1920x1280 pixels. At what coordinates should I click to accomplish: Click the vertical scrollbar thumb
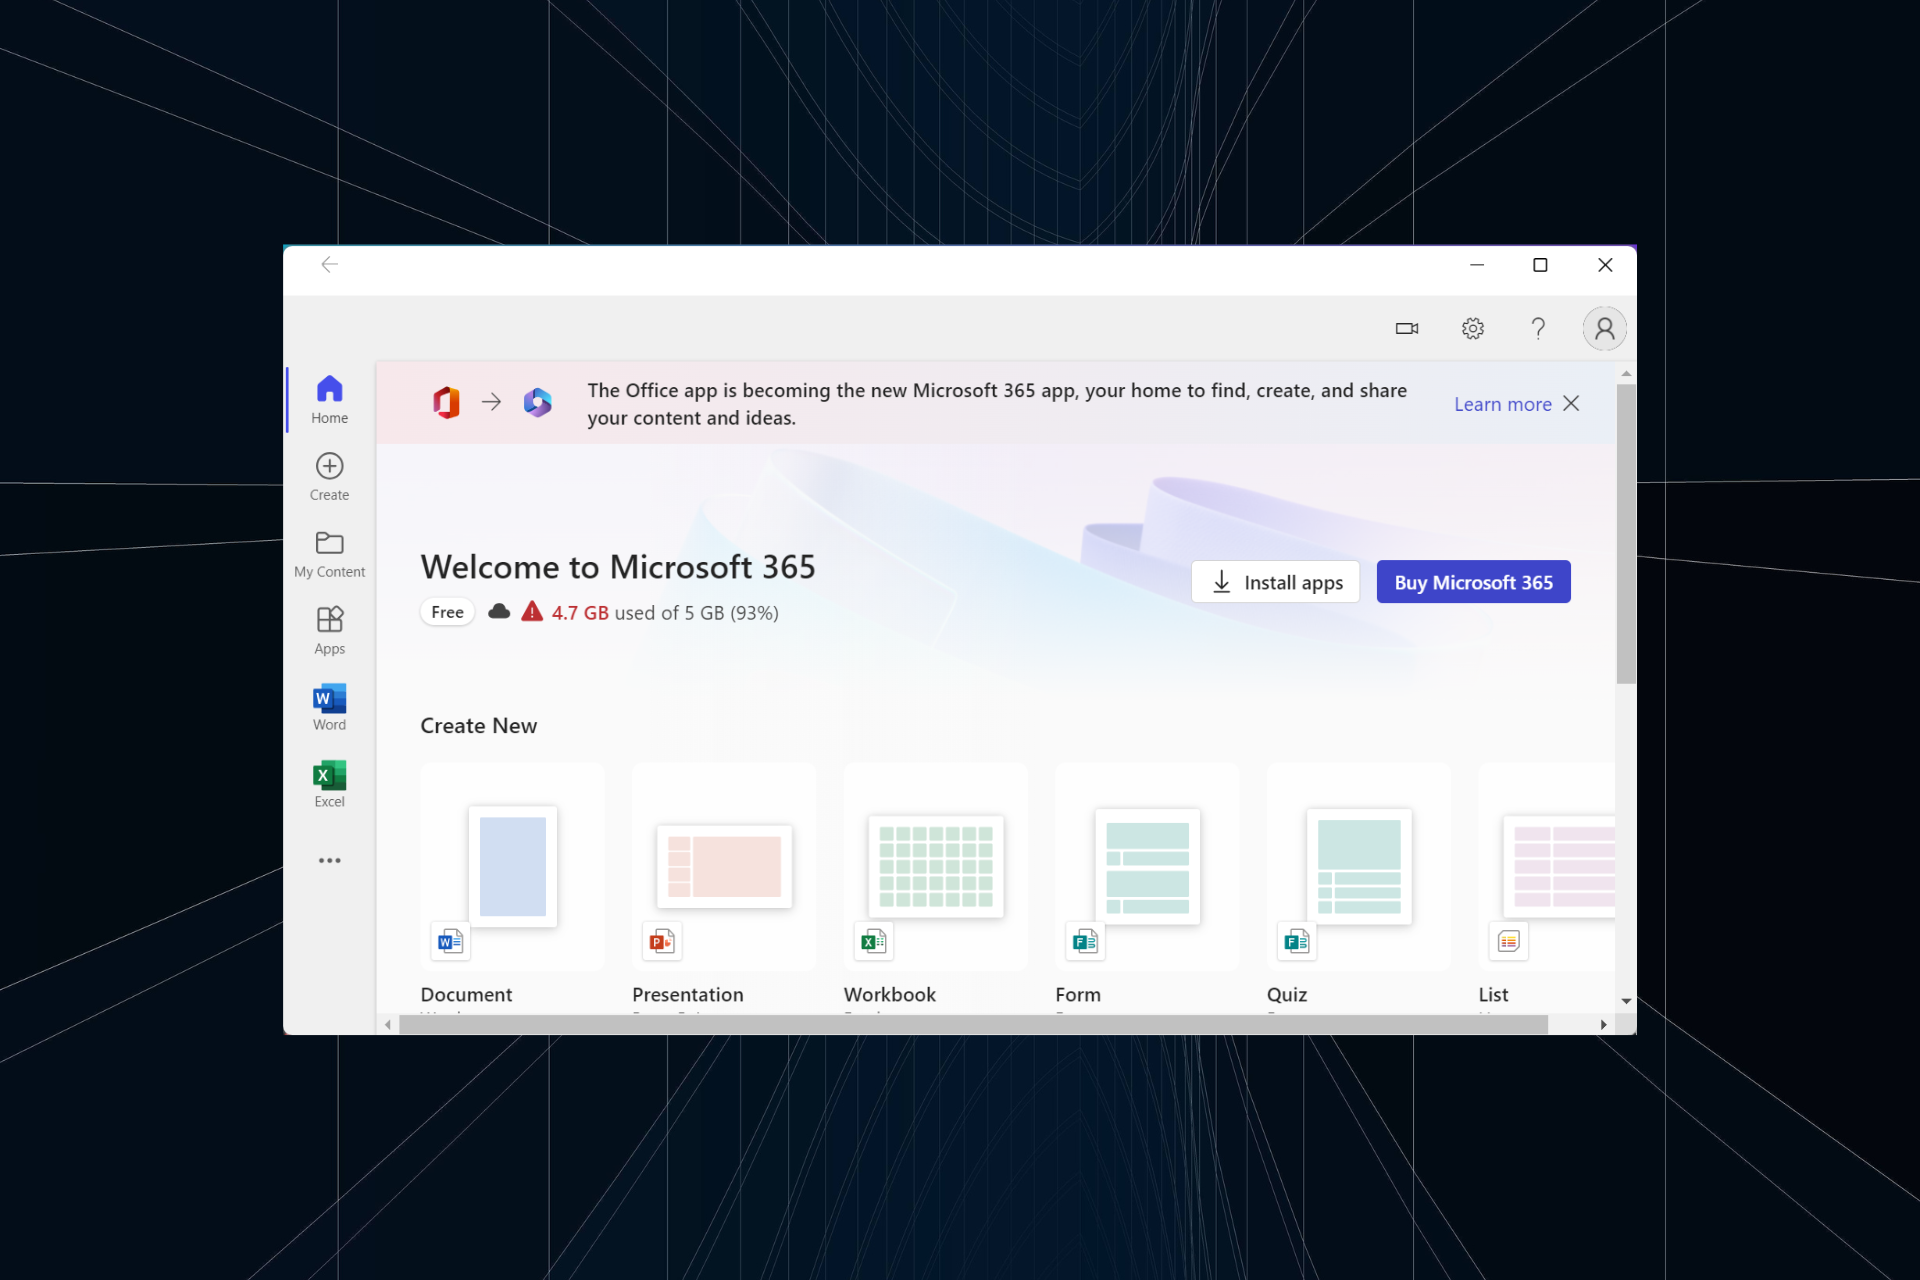[1626, 534]
